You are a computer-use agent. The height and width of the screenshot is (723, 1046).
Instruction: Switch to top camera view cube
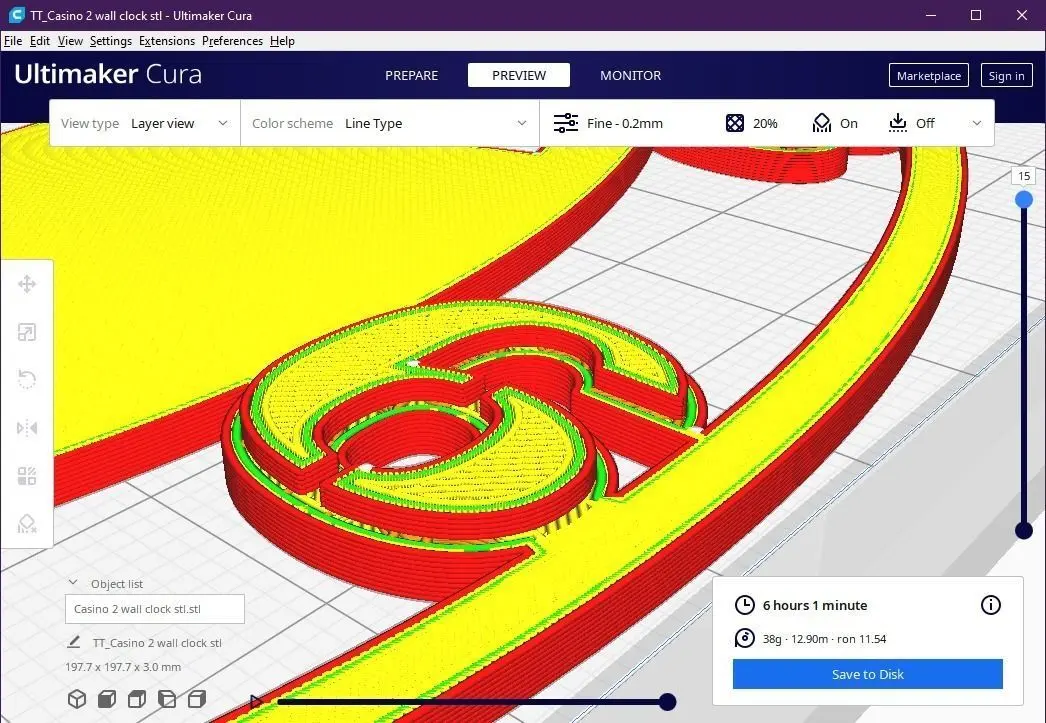[x=137, y=699]
